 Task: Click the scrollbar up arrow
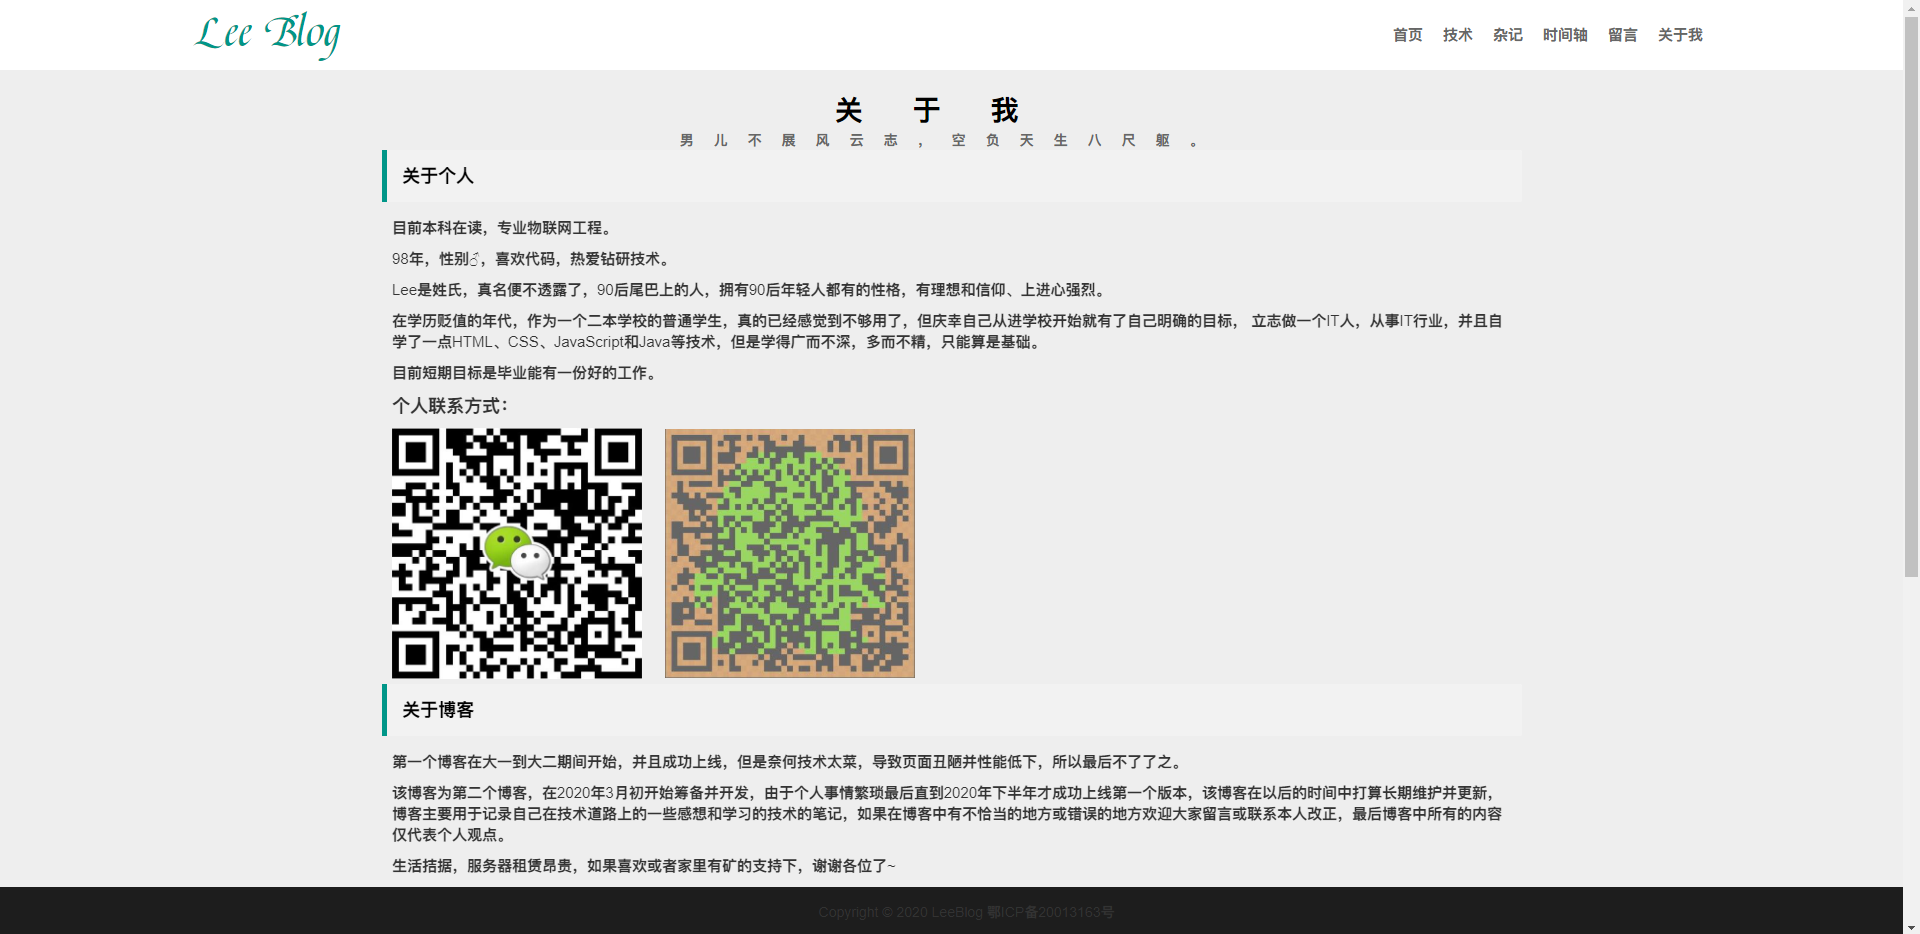pos(1911,8)
